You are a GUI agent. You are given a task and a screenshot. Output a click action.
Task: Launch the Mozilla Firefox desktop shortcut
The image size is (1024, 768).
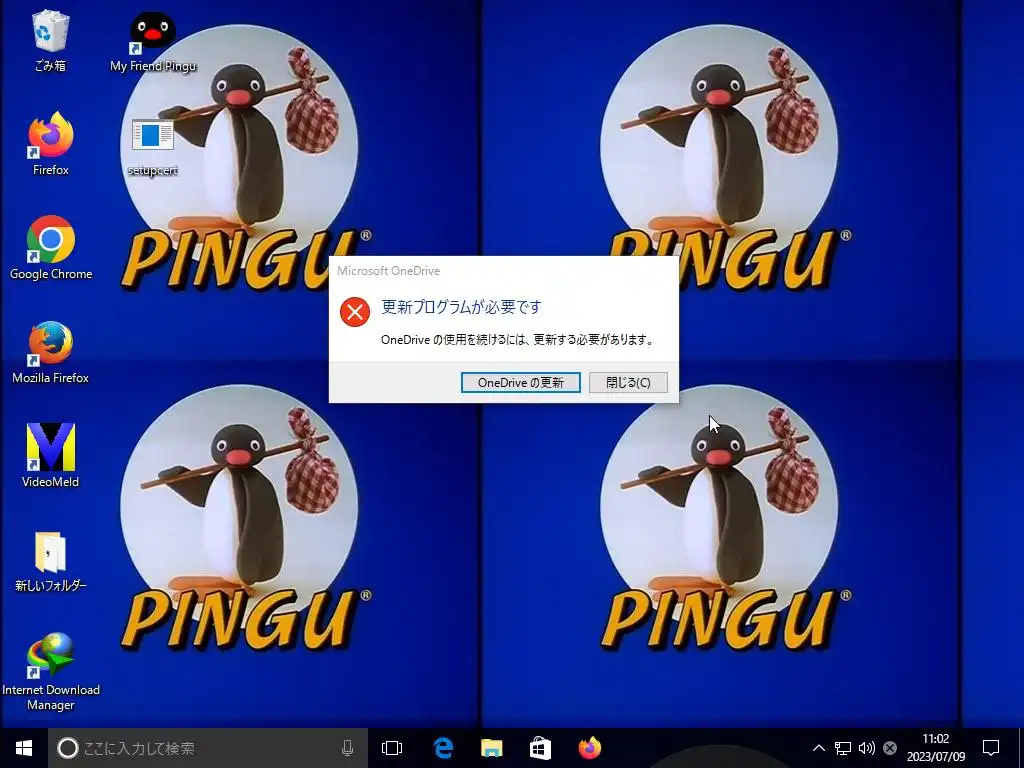tap(50, 352)
